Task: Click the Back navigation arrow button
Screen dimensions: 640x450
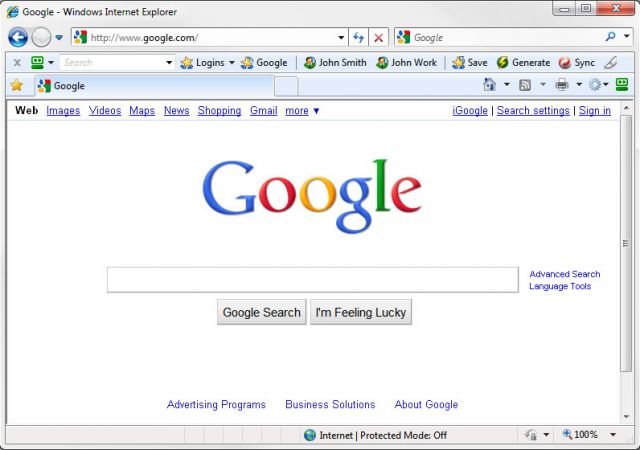Action: coord(18,38)
